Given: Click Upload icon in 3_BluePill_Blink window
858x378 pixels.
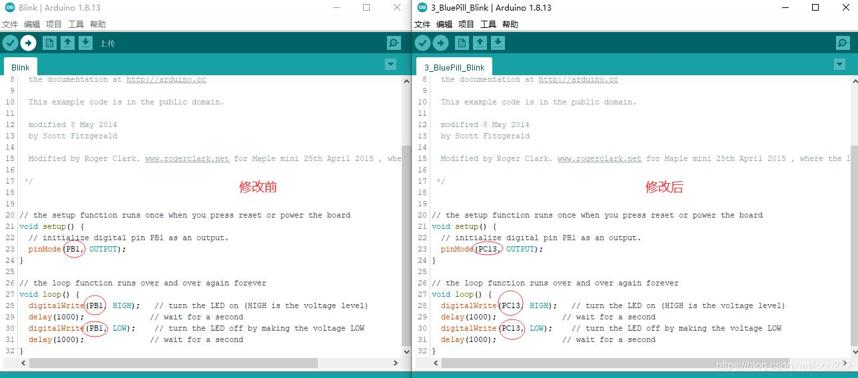Looking at the screenshot, I should (x=440, y=43).
